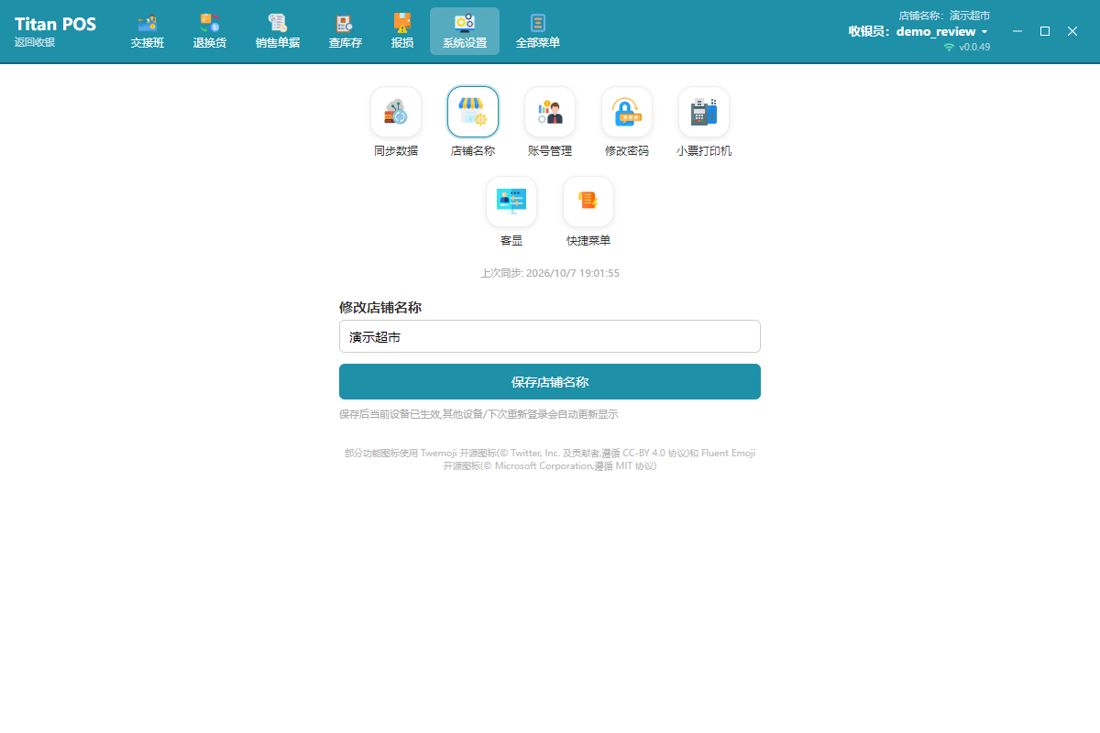
Task: Open the 客显 customer display icon
Action: pos(511,202)
